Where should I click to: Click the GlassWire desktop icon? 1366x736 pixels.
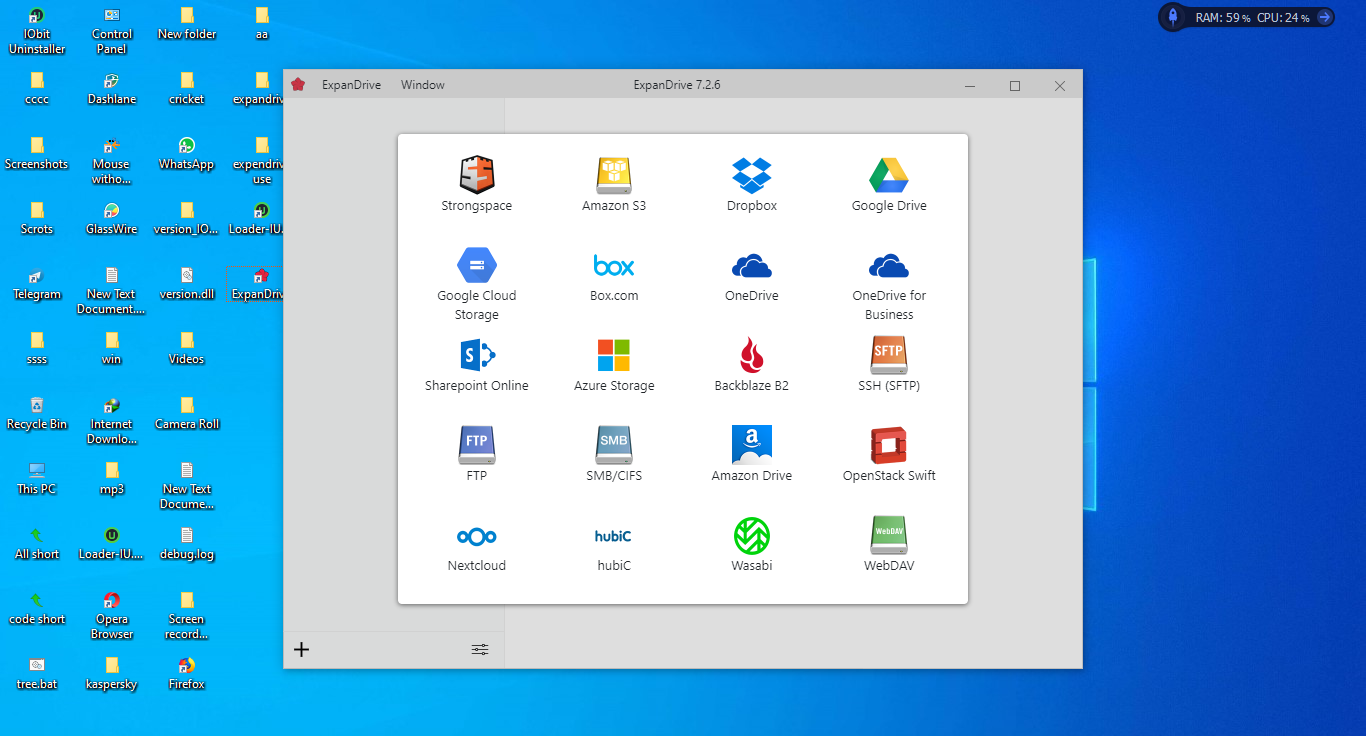tap(112, 218)
